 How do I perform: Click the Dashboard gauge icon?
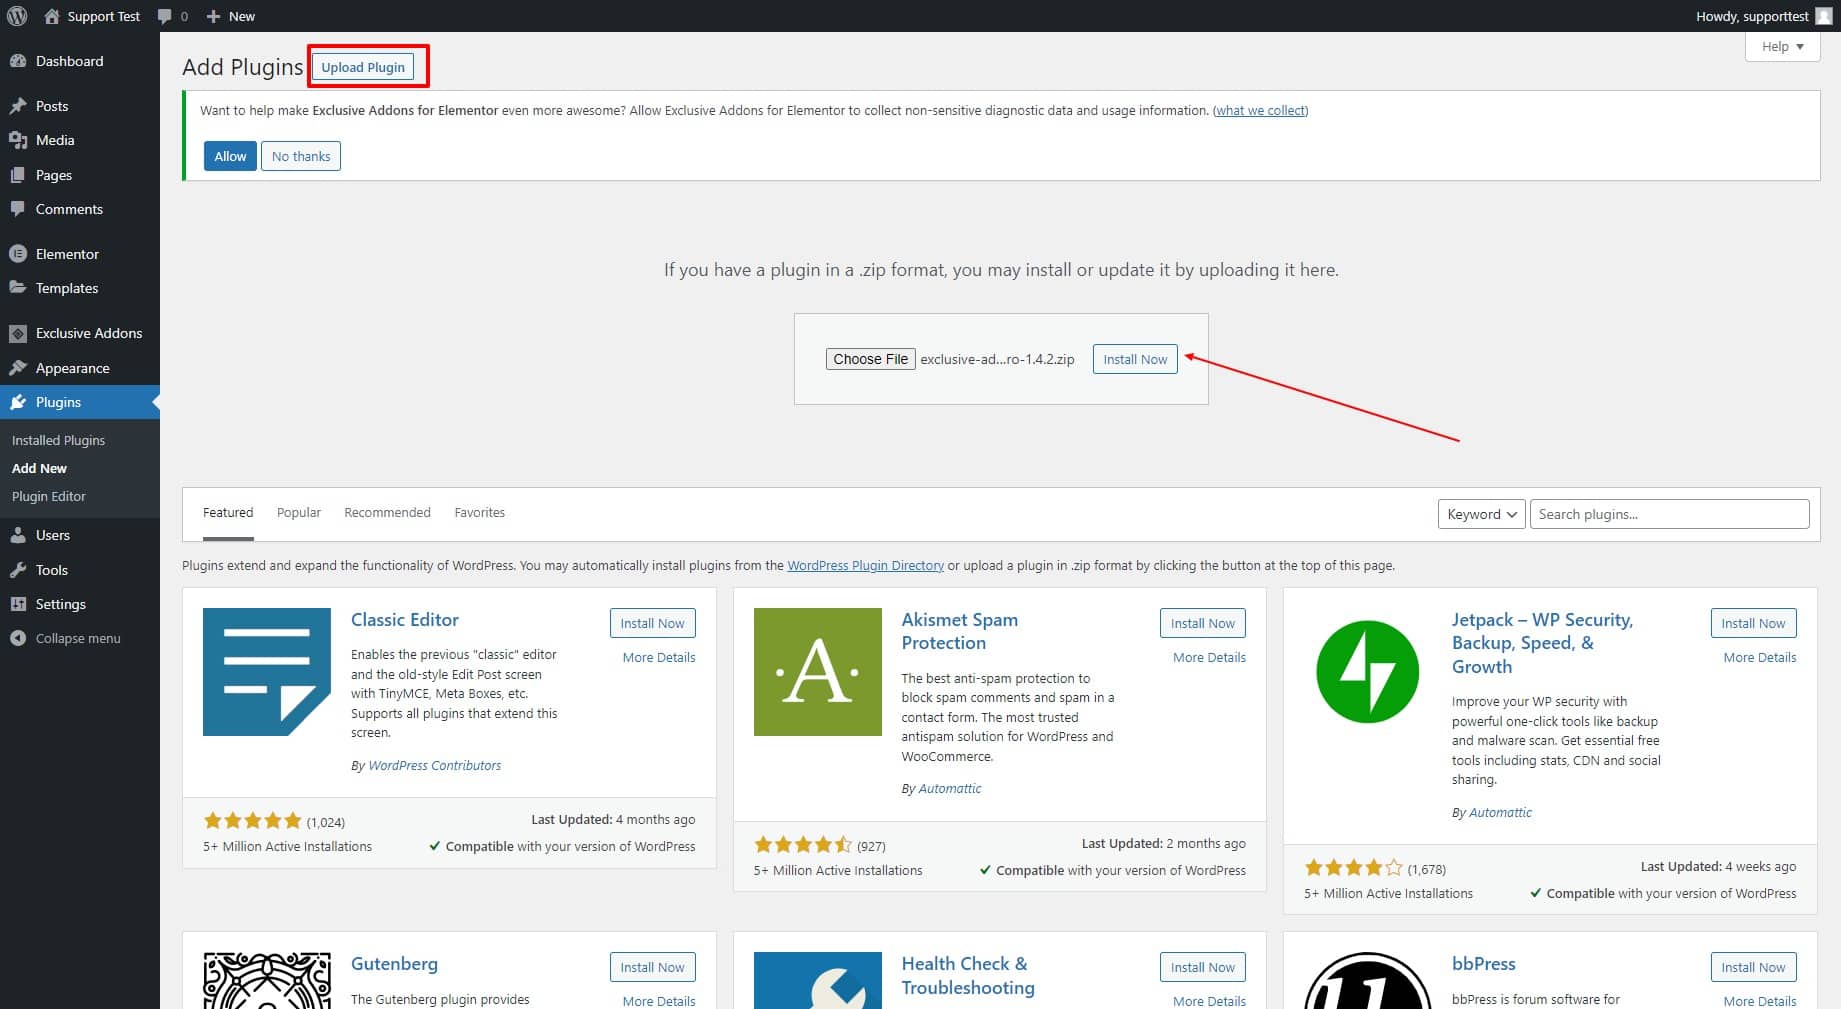click(18, 61)
